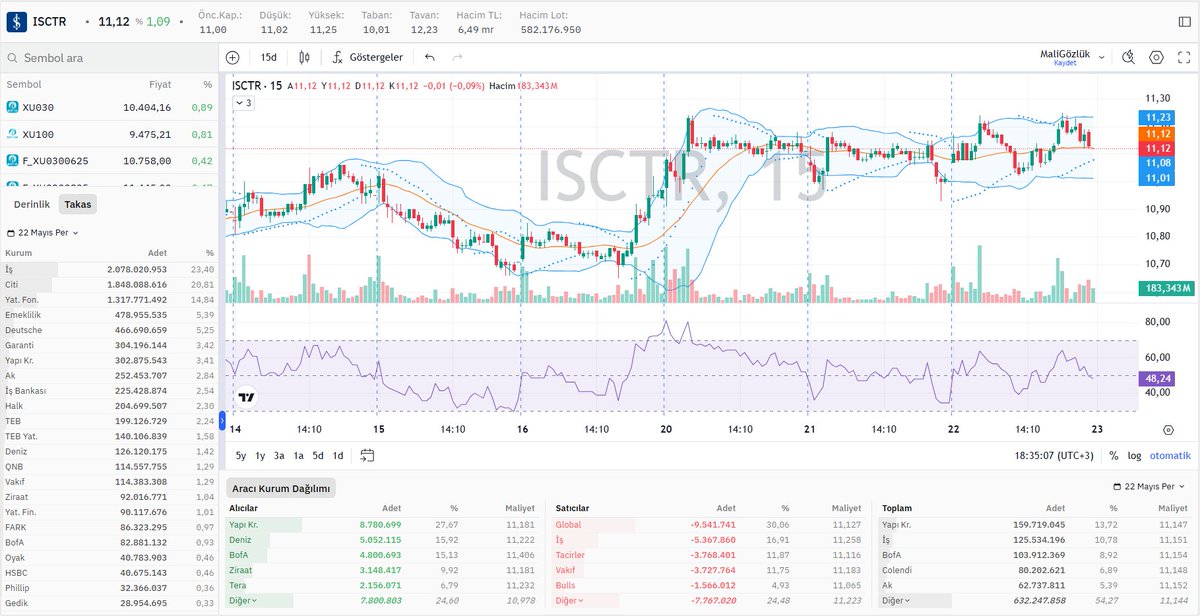This screenshot has height=616, width=1200.
Task: Click the fx Göstergeler indicators button
Action: pos(367,57)
